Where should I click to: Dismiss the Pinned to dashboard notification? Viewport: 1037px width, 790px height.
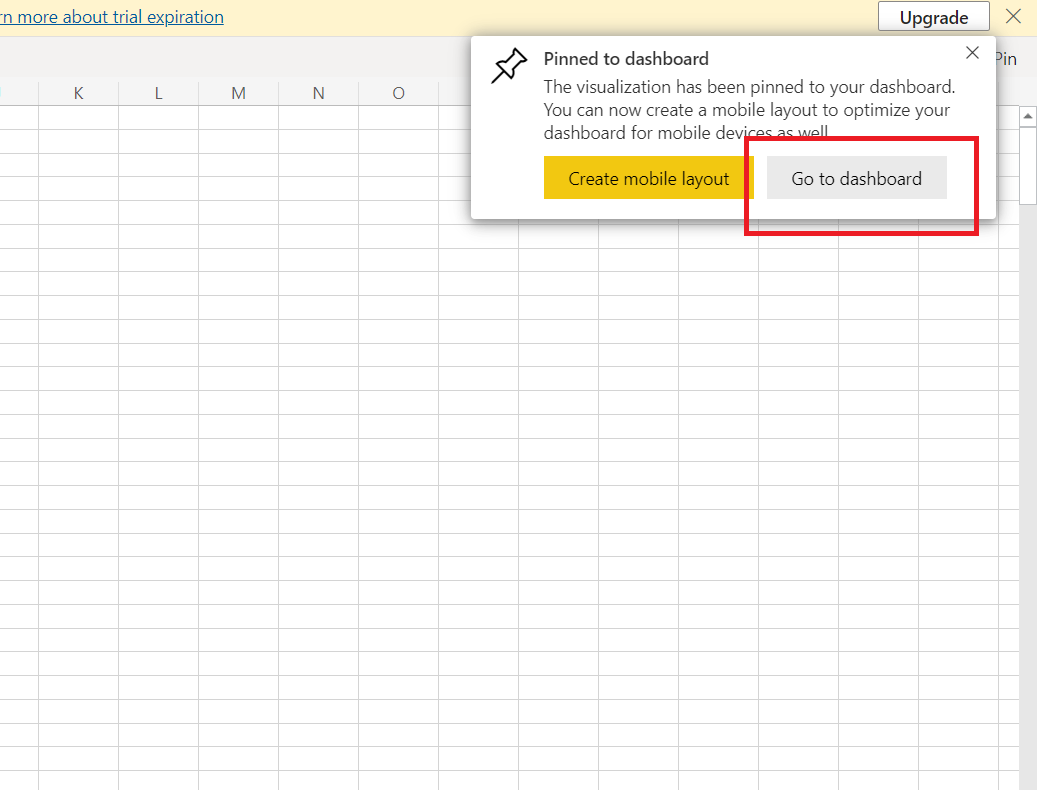[972, 53]
